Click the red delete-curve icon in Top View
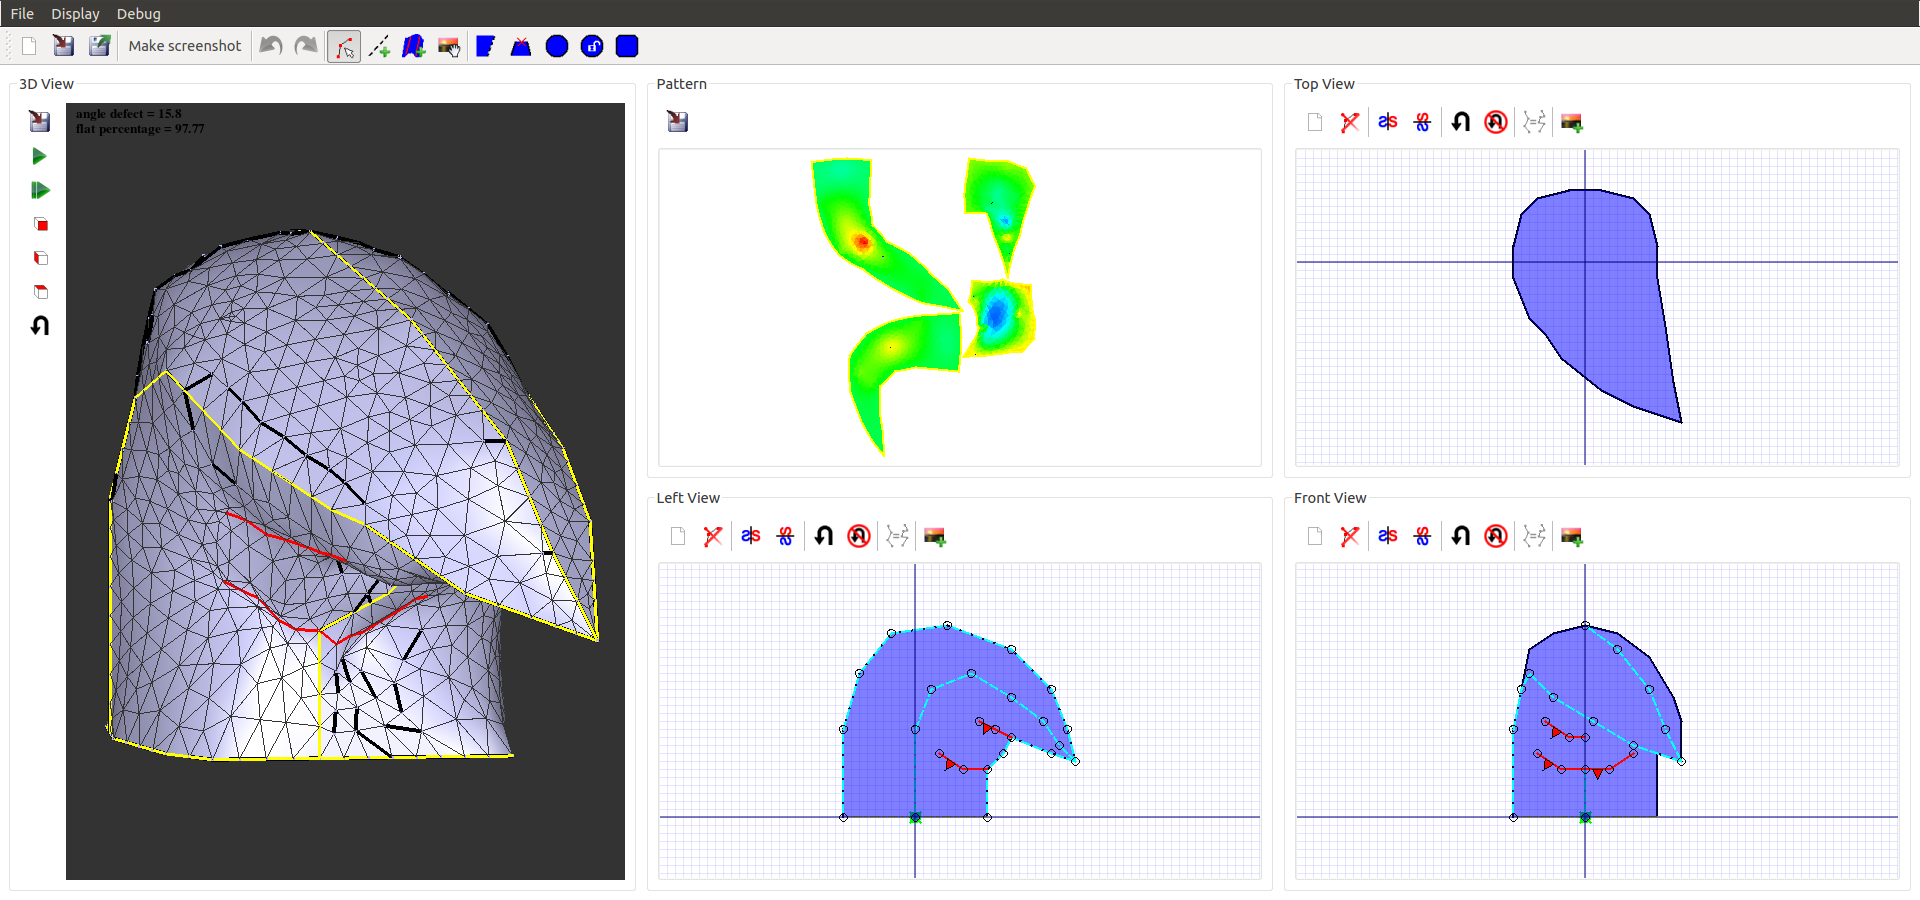 point(1350,122)
